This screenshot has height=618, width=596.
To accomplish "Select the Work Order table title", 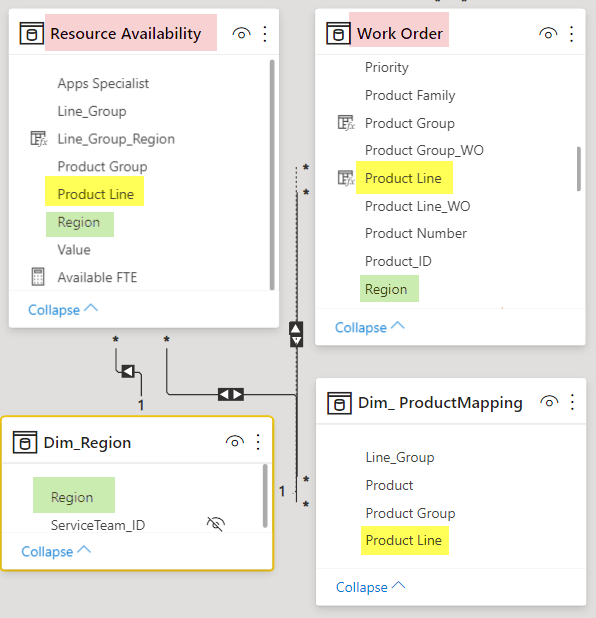I will (400, 34).
